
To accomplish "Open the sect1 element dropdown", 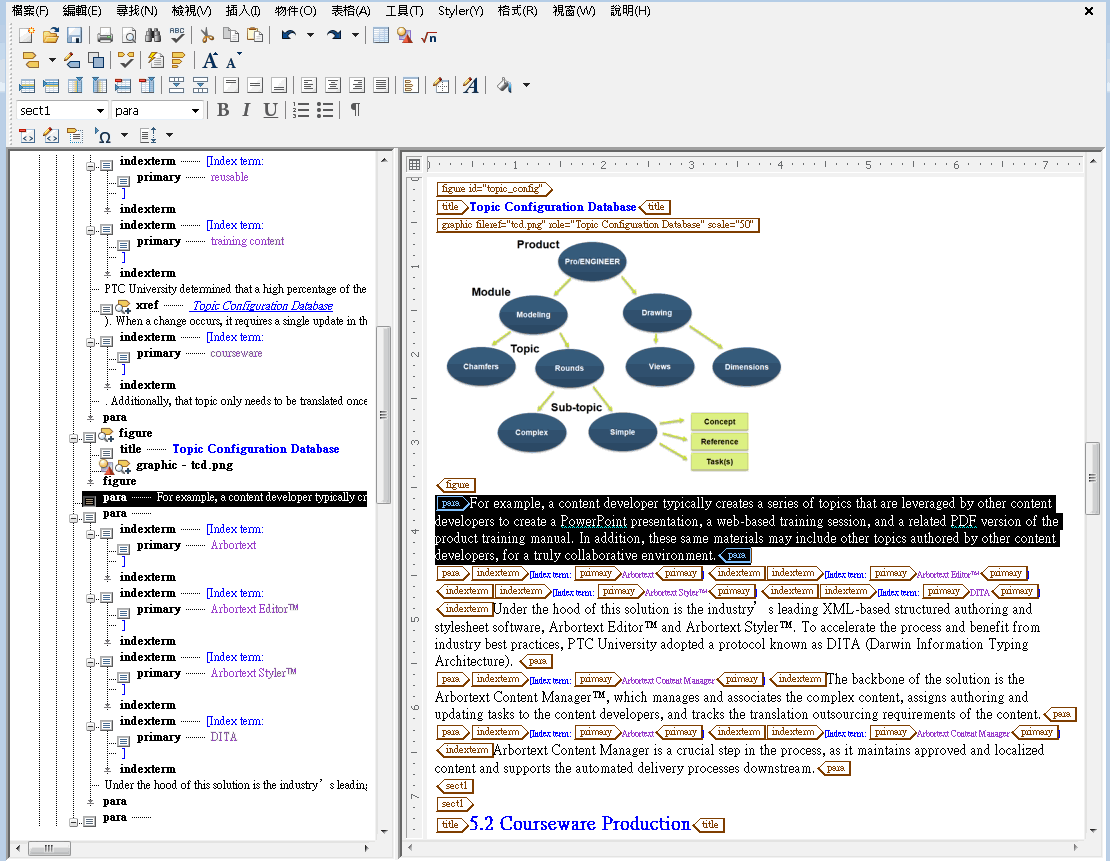I will (100, 110).
